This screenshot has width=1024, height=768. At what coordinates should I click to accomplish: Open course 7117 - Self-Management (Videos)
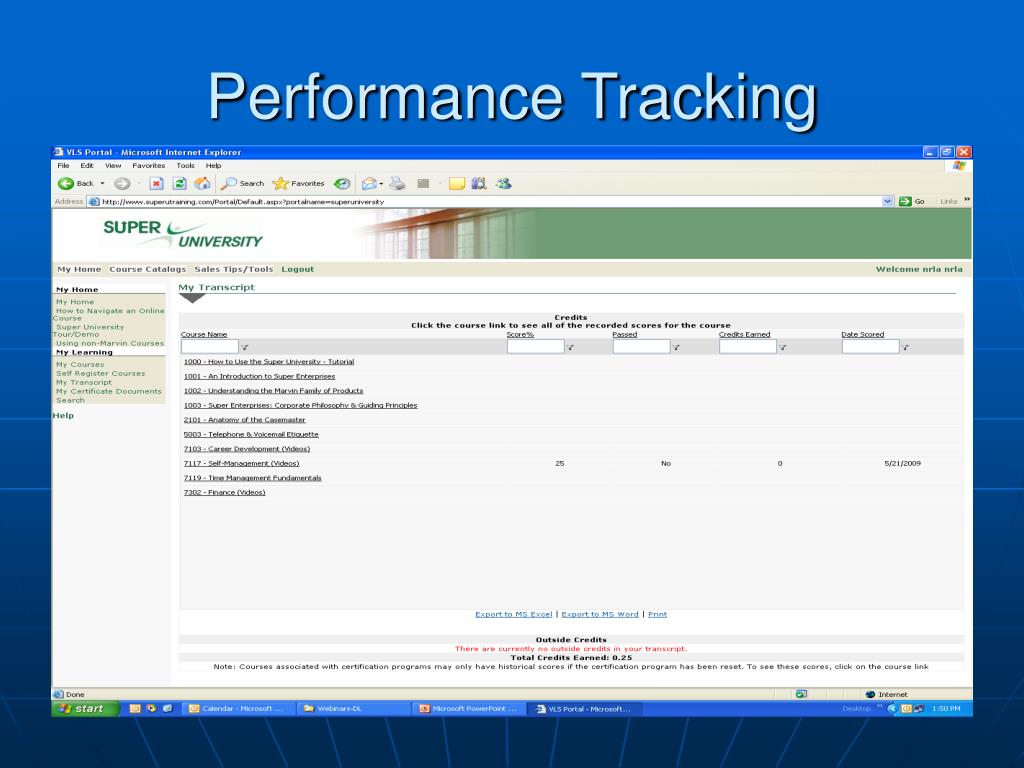pyautogui.click(x=242, y=464)
